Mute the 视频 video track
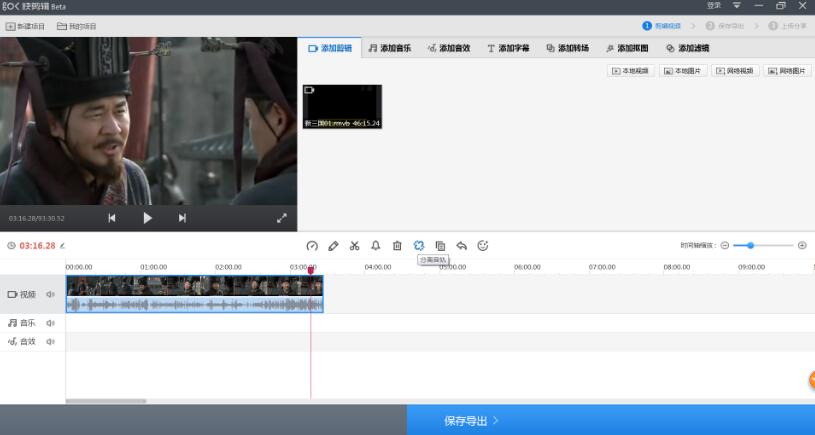 (x=50, y=294)
